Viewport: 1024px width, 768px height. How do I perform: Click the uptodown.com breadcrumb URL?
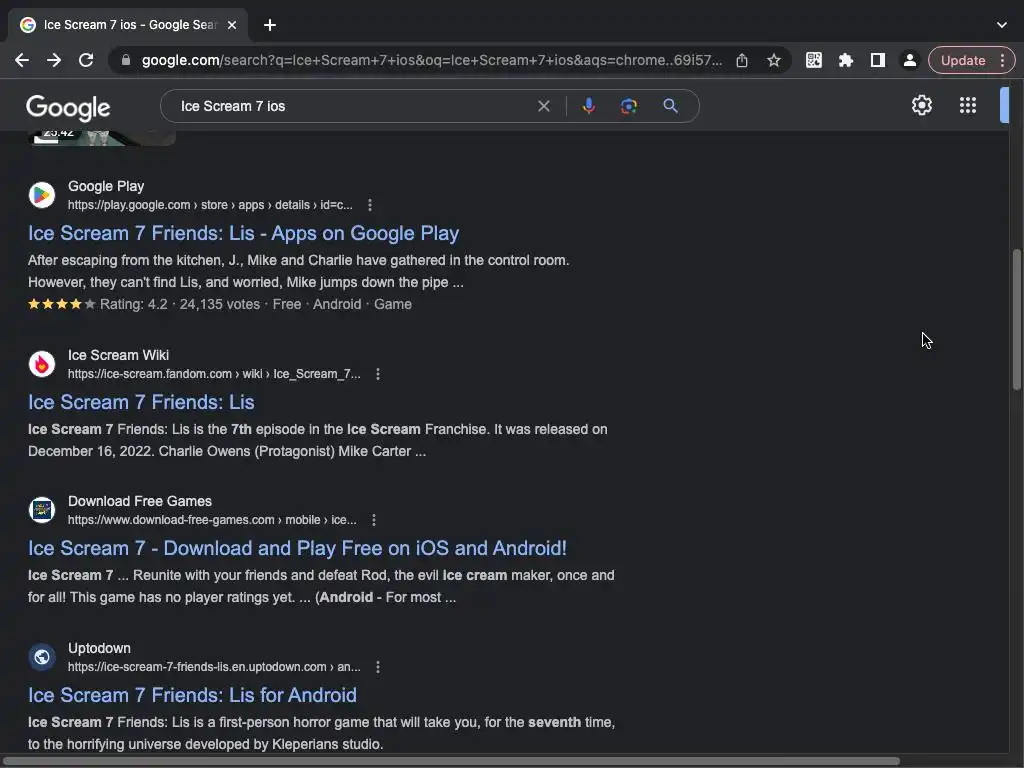[214, 667]
